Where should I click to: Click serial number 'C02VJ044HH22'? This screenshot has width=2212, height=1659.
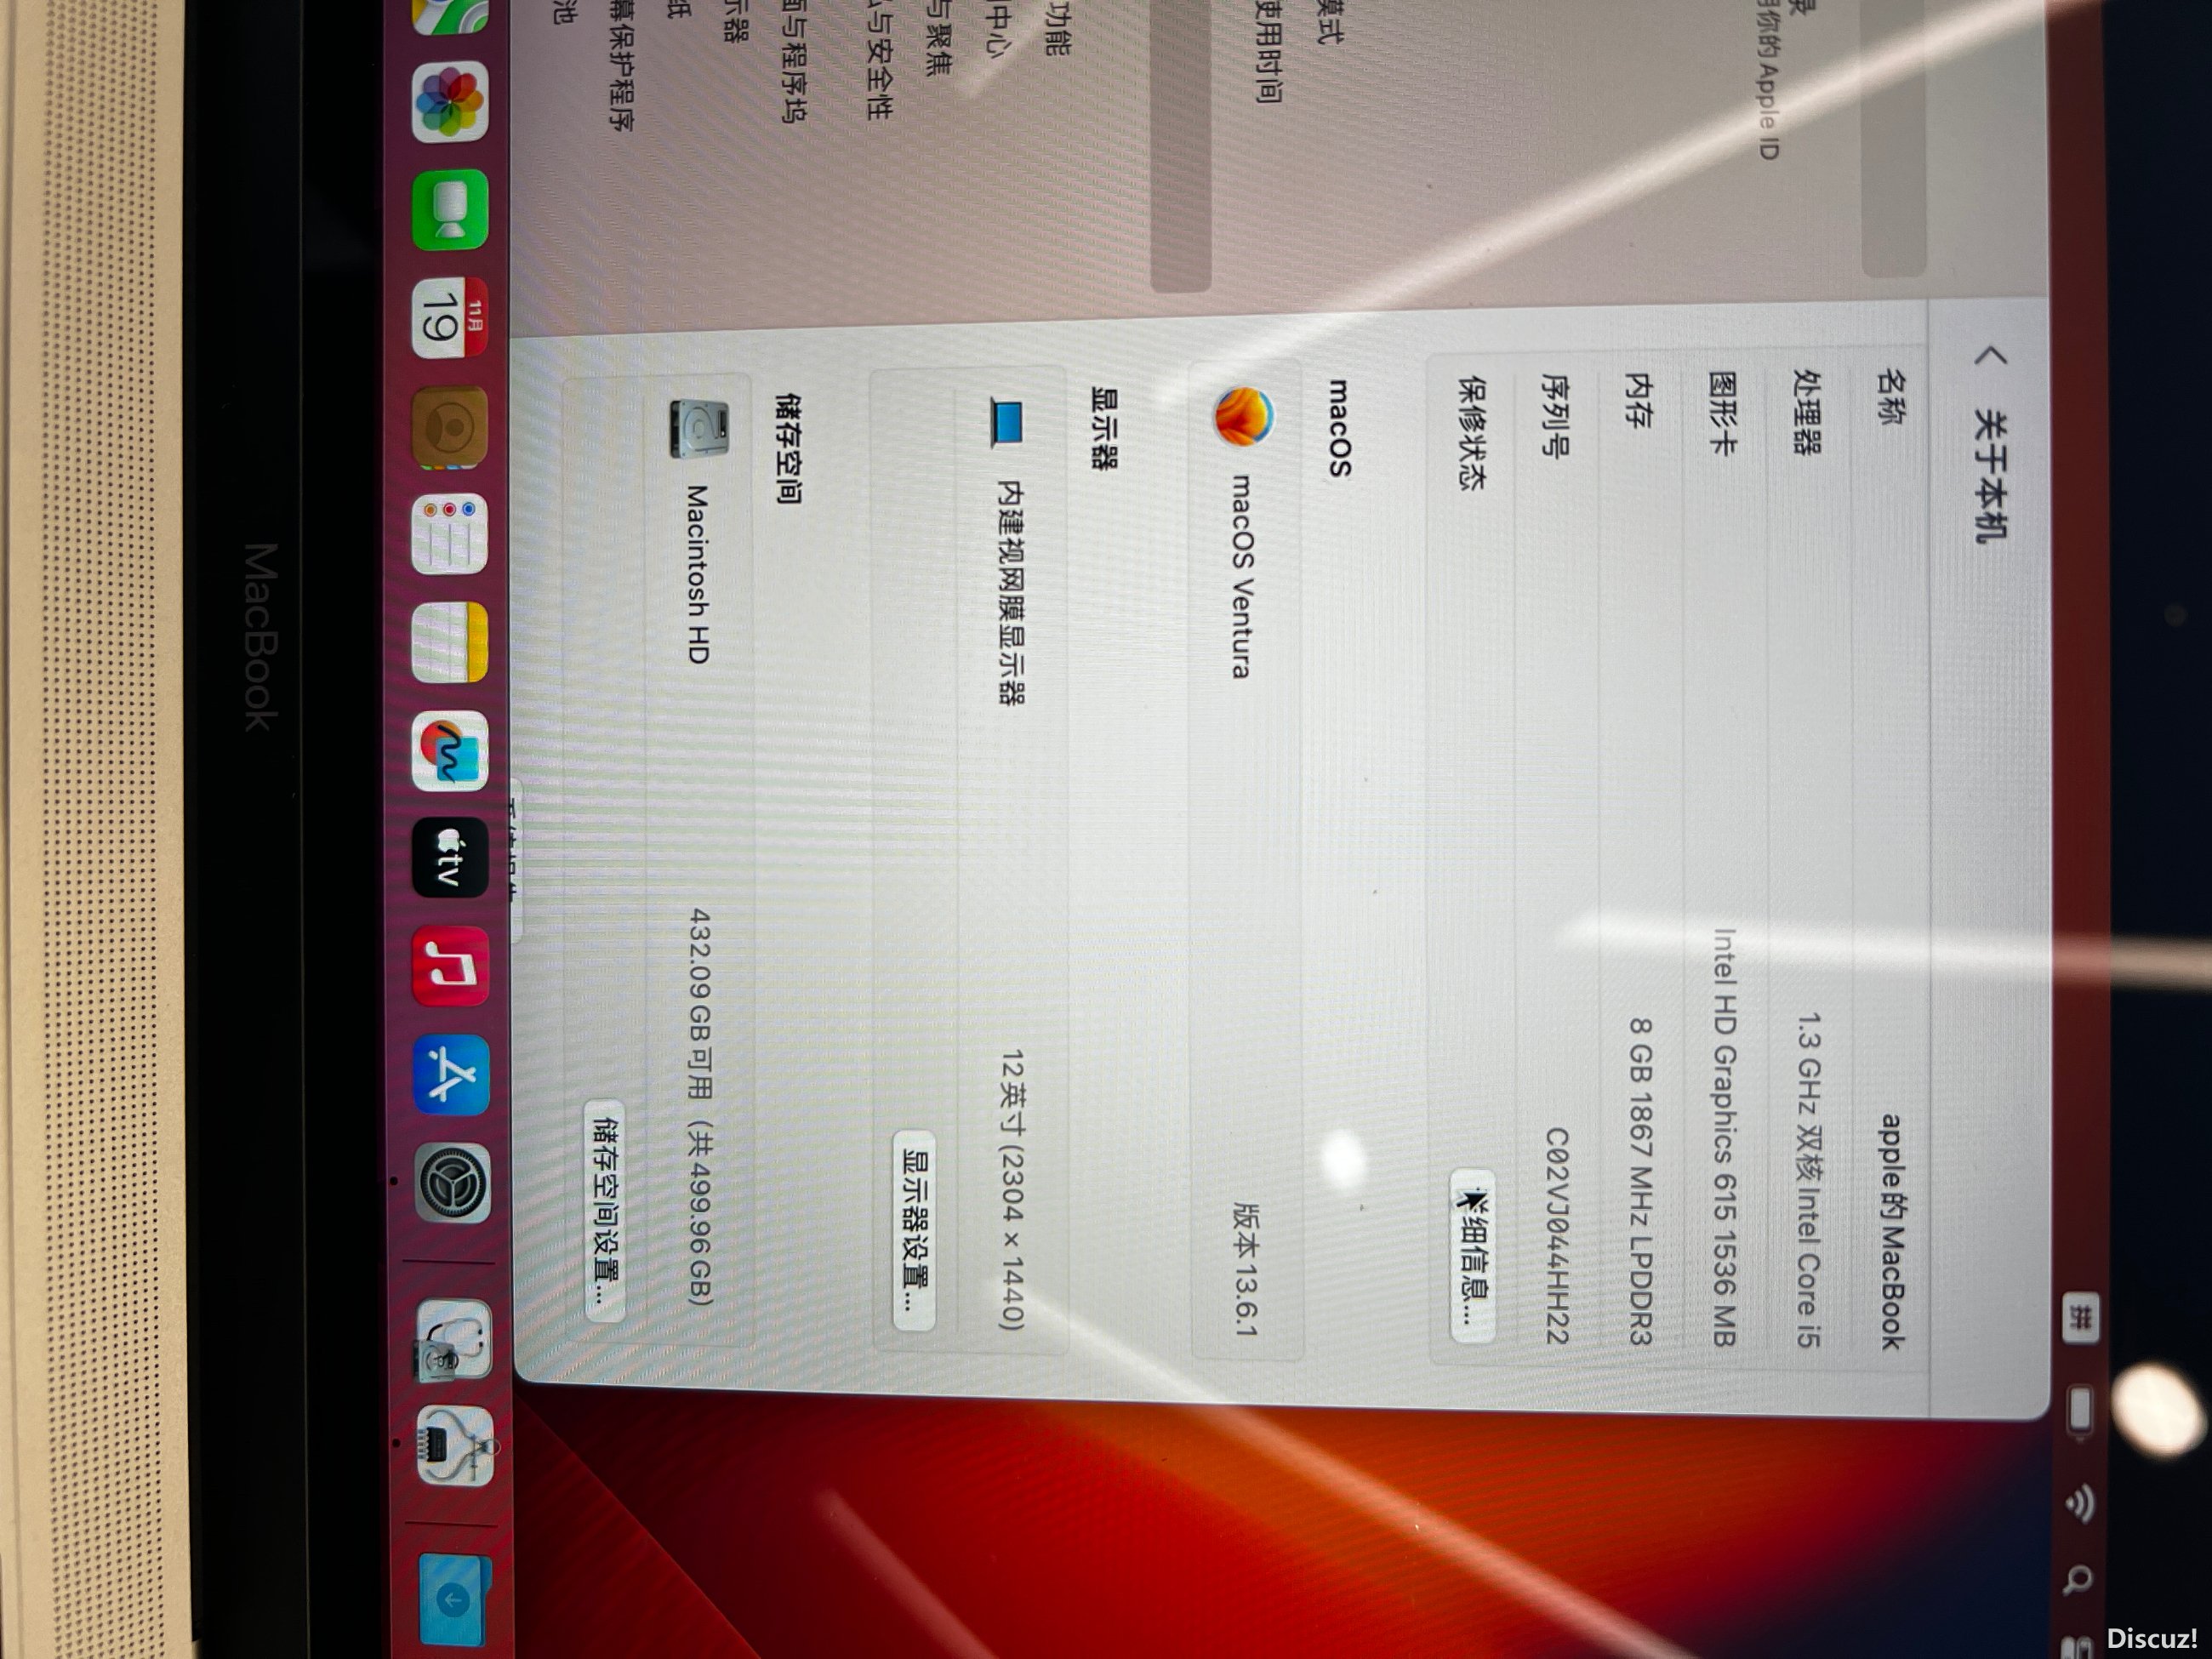(1557, 1235)
